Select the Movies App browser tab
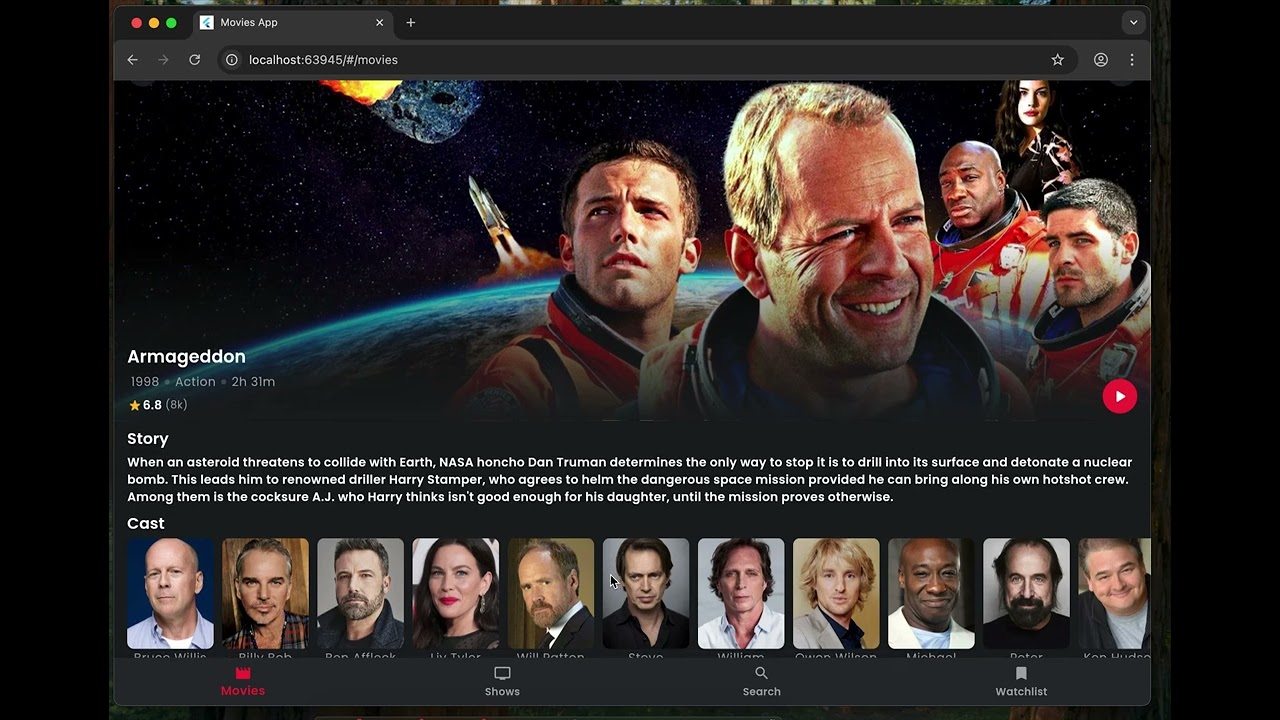The width and height of the screenshot is (1280, 720). click(292, 22)
